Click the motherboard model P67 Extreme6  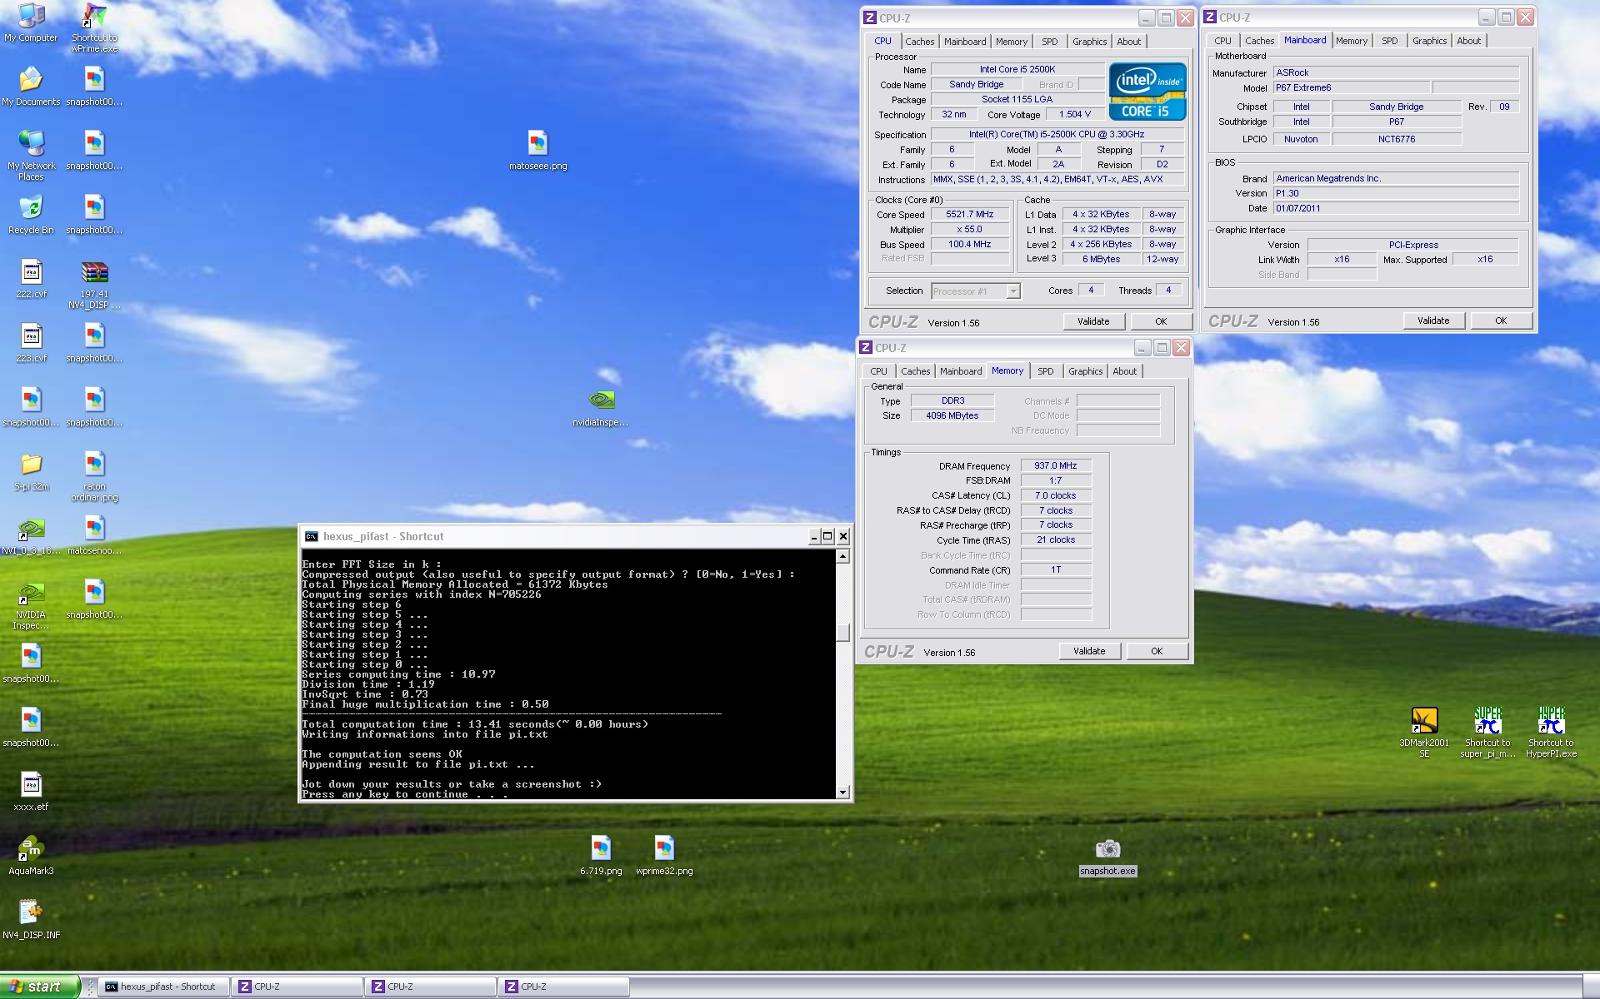(x=1350, y=88)
